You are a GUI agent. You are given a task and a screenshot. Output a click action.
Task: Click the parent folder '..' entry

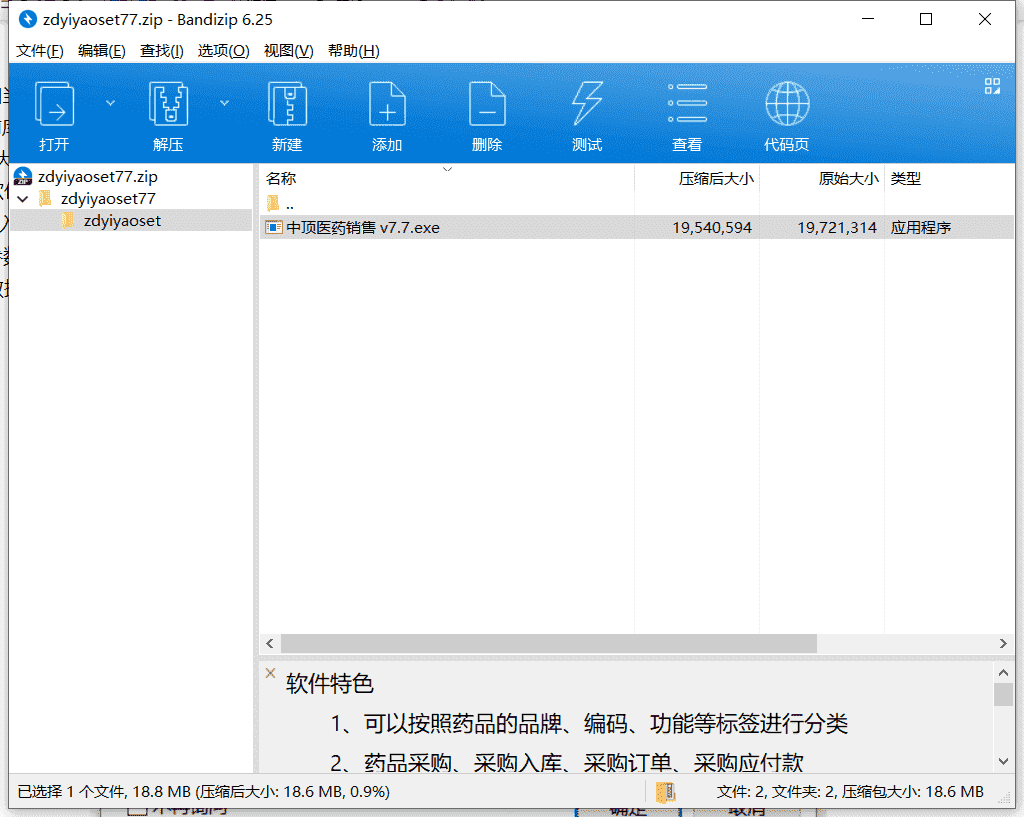(x=281, y=204)
